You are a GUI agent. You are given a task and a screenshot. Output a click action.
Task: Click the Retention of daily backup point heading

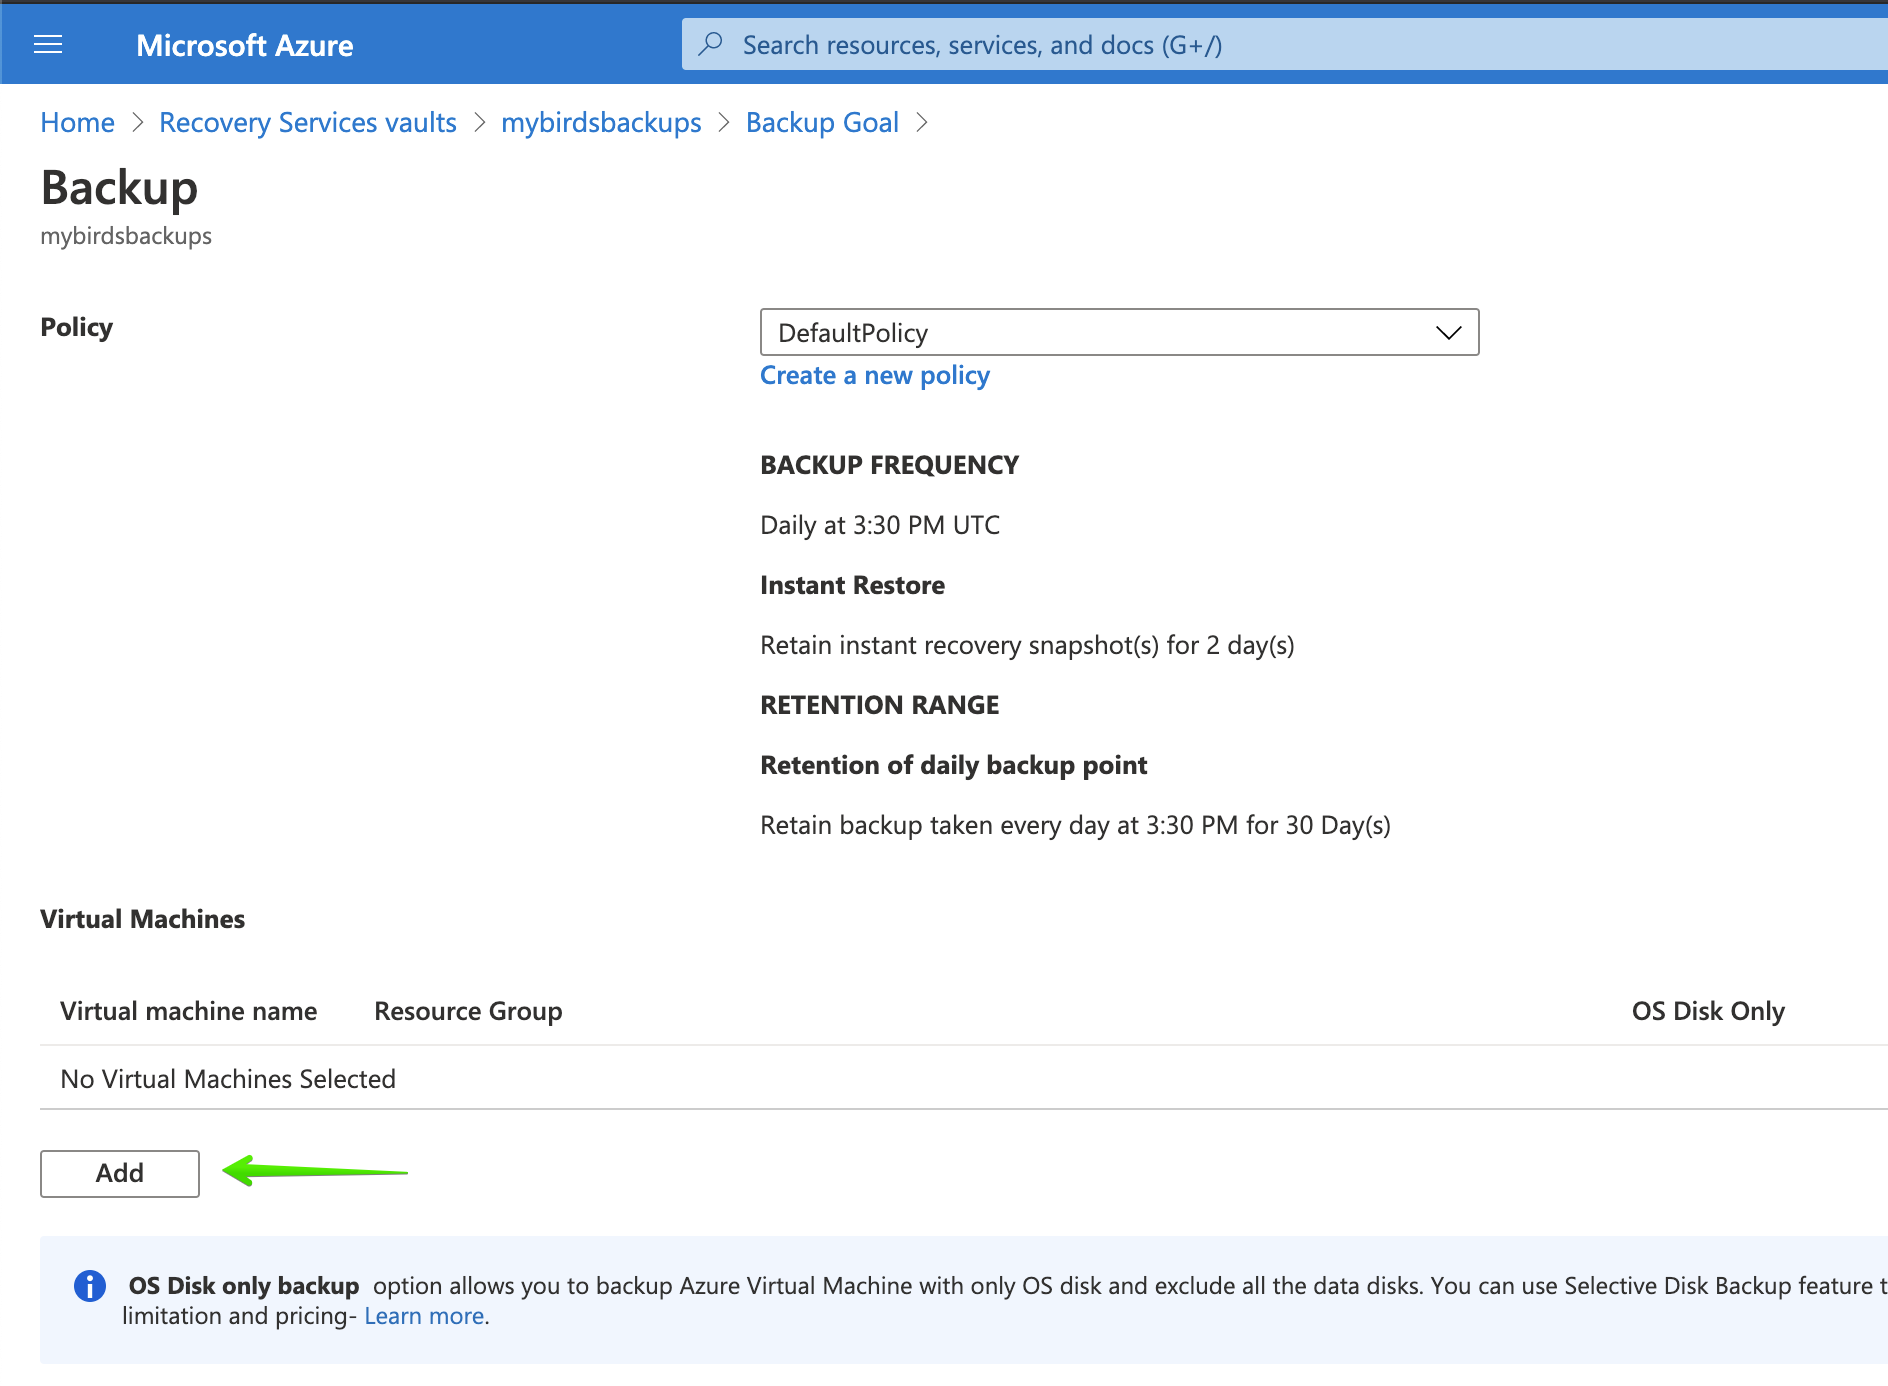(x=953, y=765)
